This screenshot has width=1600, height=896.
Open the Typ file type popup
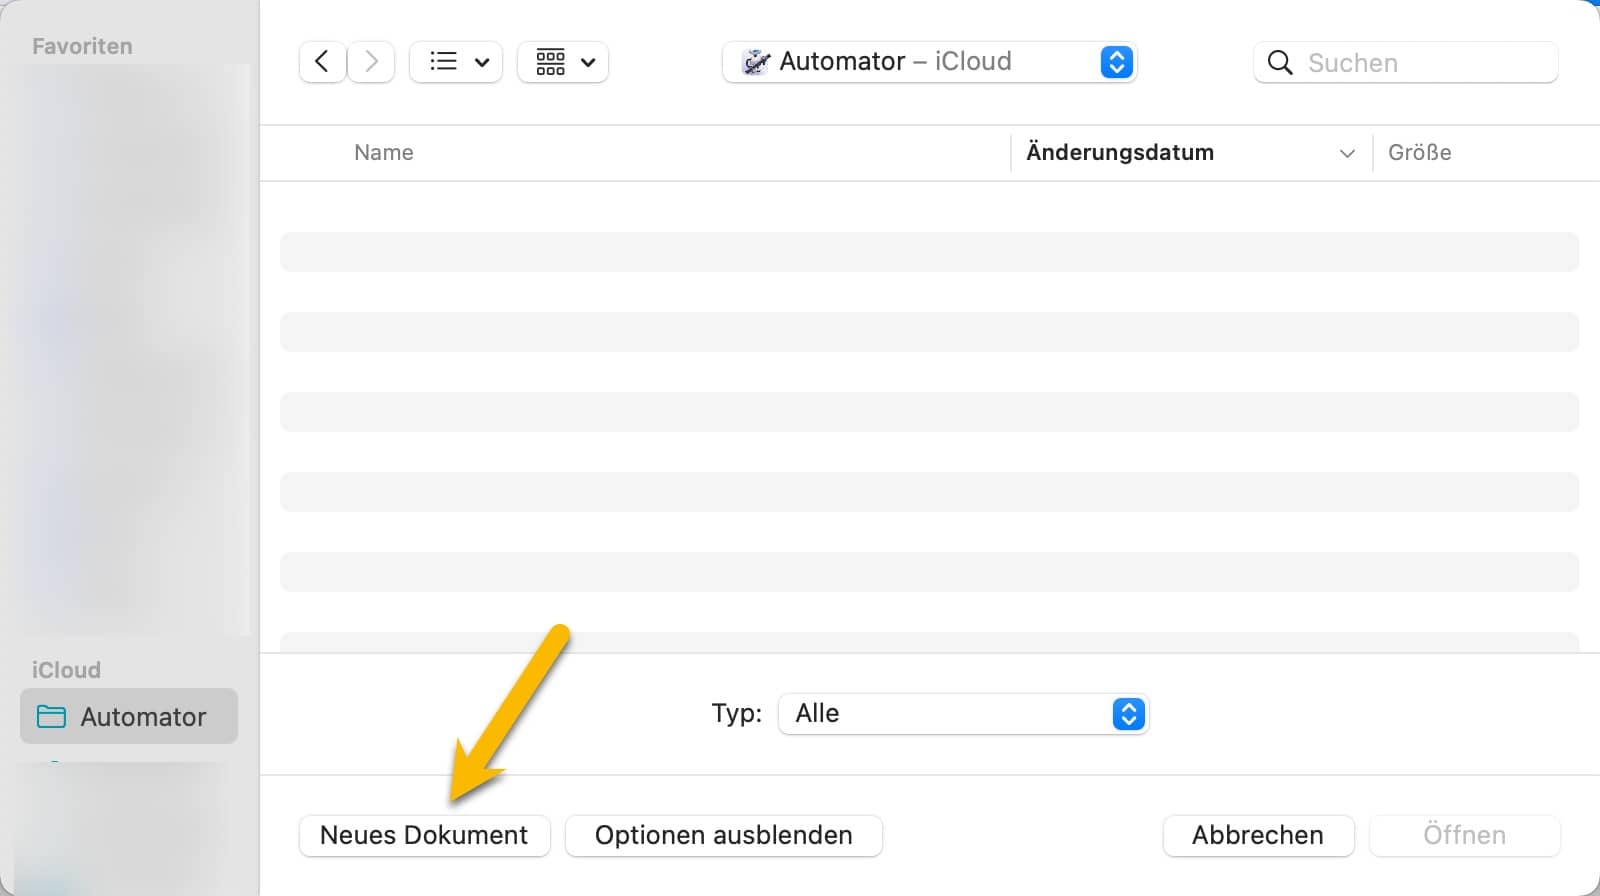(x=963, y=713)
